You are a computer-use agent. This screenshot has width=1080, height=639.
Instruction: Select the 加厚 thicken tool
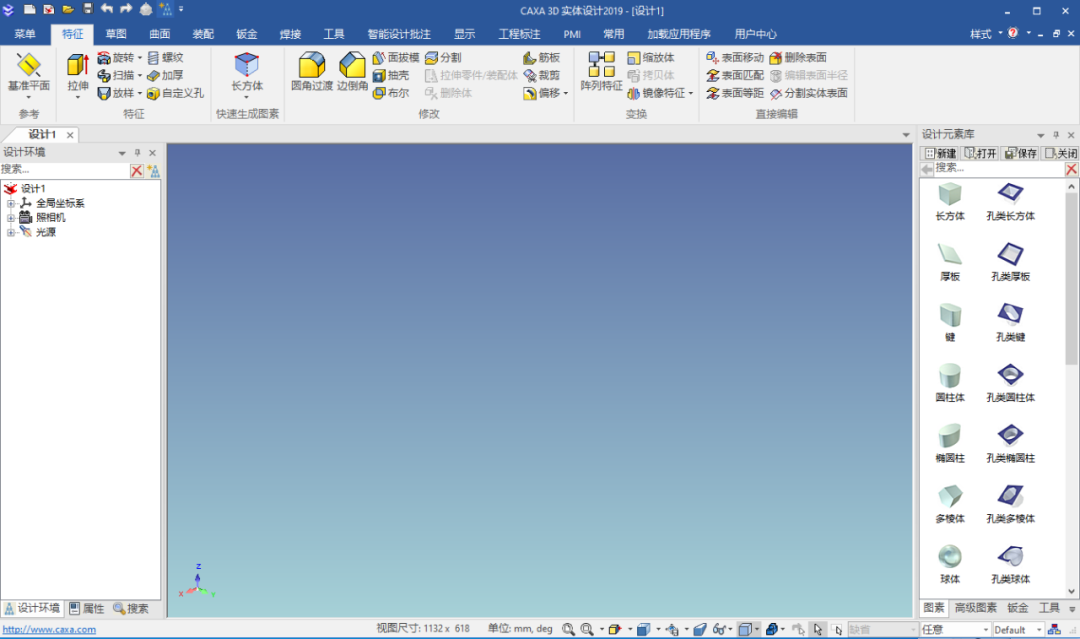coord(165,75)
